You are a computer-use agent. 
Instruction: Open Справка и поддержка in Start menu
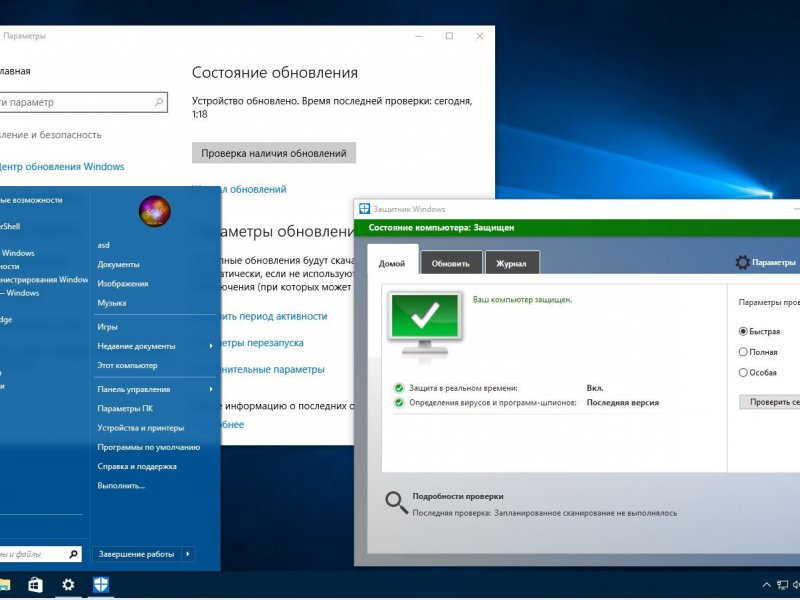point(137,466)
